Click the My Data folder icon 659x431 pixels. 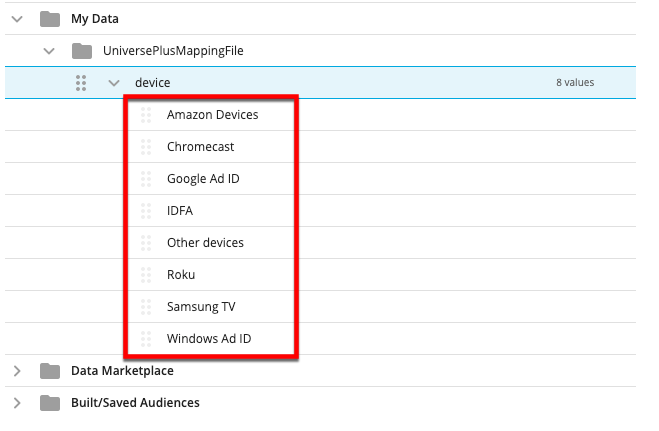tap(50, 19)
